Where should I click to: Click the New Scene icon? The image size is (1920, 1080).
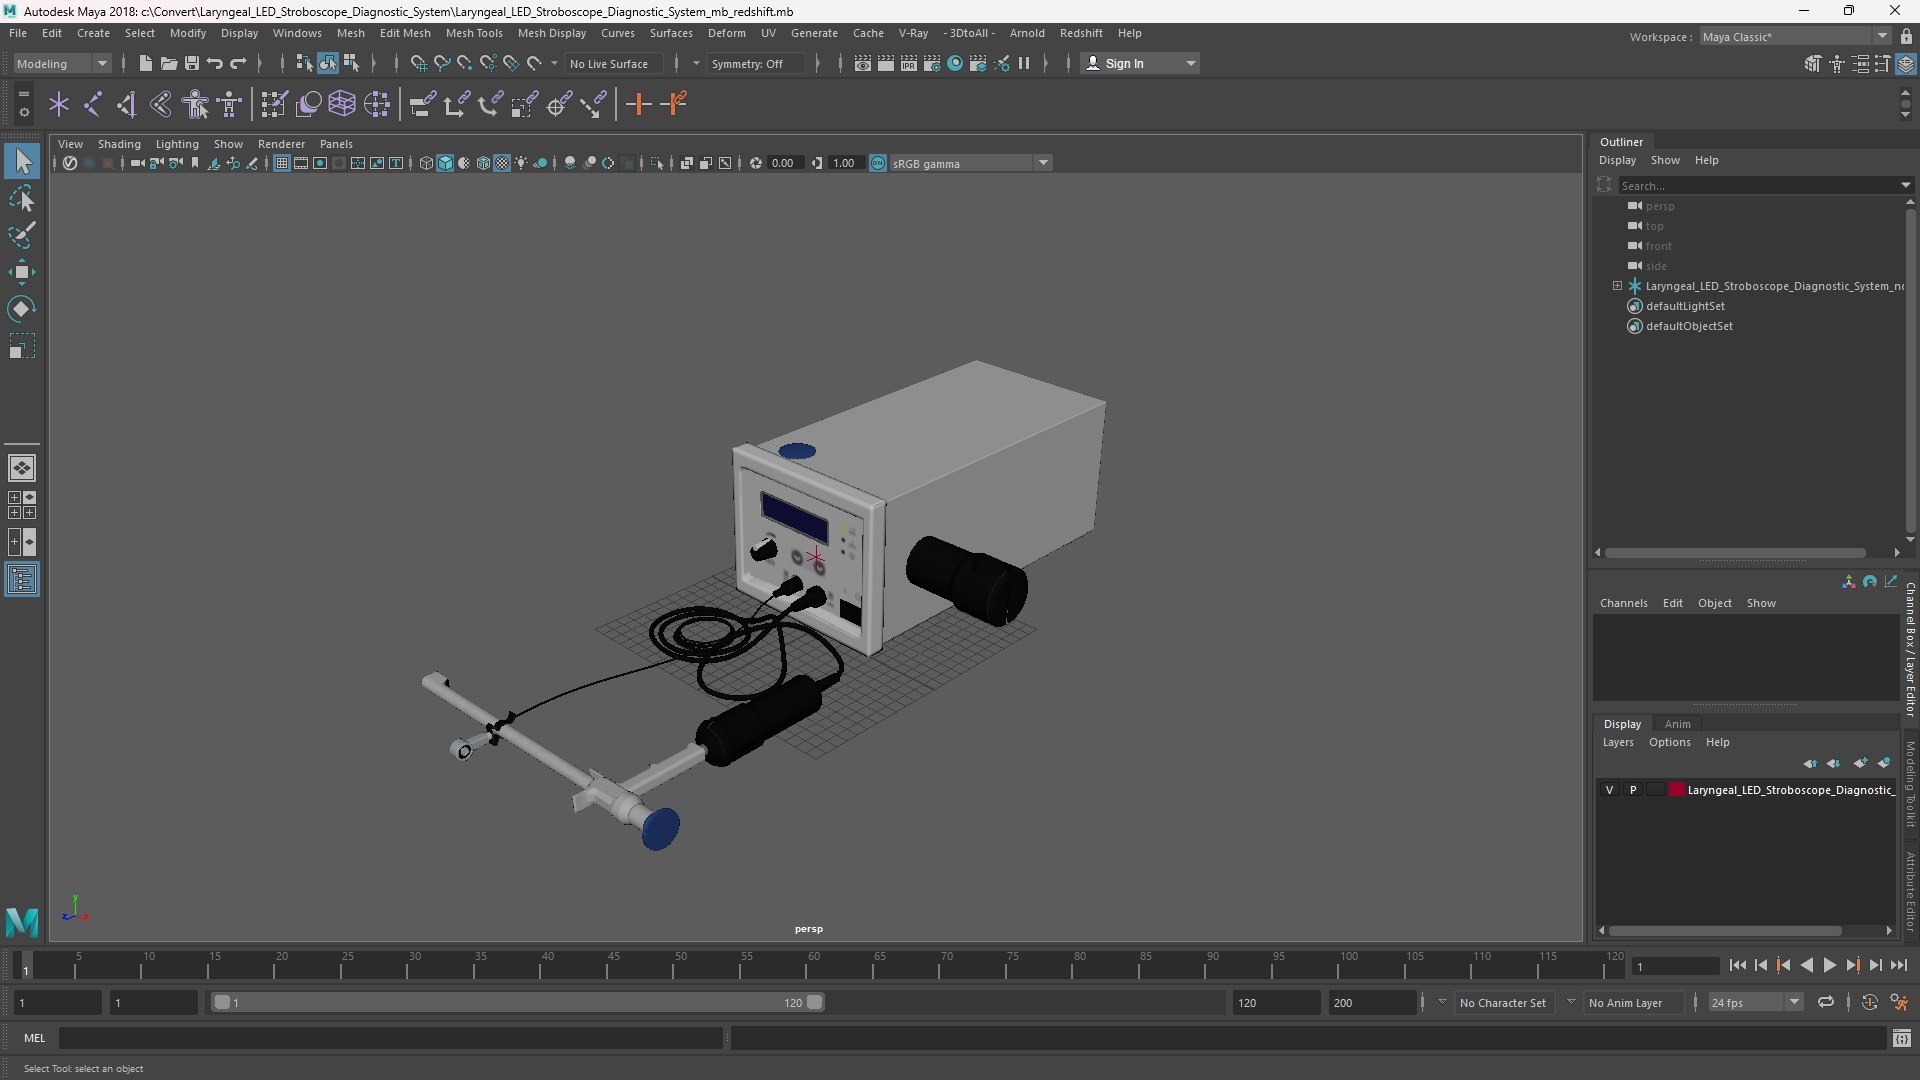pyautogui.click(x=145, y=63)
